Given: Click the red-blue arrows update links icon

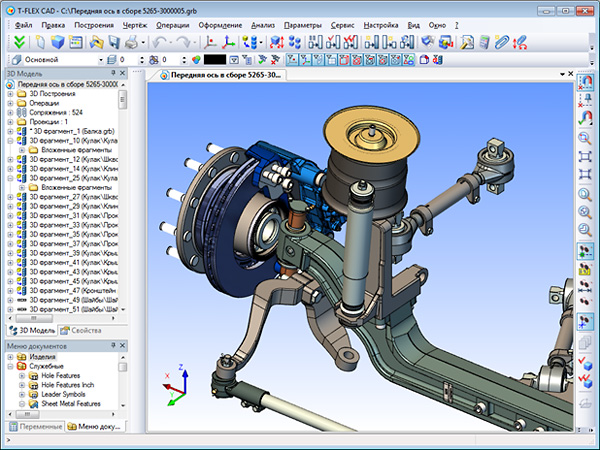Looking at the screenshot, I should pos(520,42).
